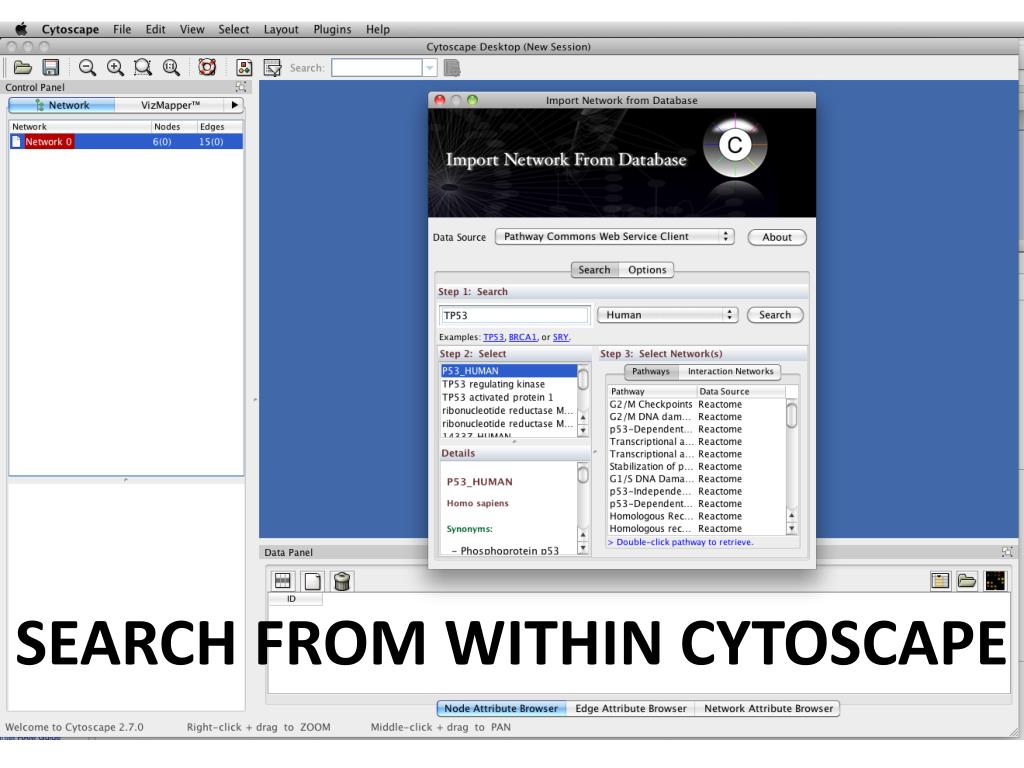
Task: Click the Details pane scrollbar thumb
Action: point(583,474)
